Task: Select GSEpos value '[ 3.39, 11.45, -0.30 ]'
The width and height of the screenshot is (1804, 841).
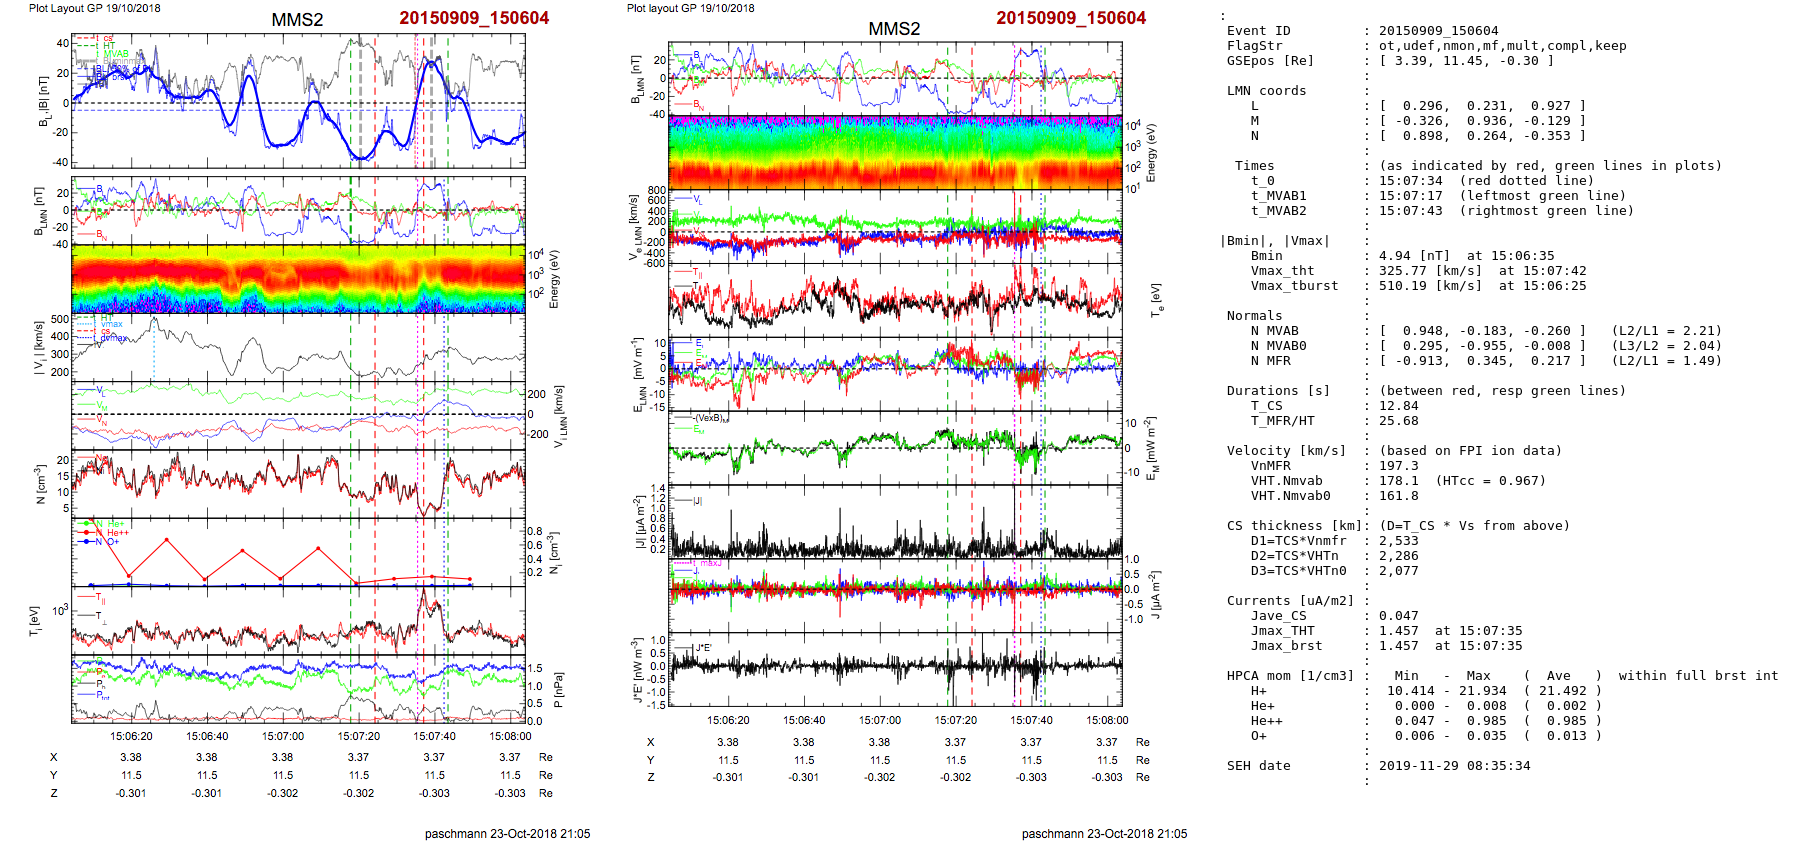Action: point(1467,61)
